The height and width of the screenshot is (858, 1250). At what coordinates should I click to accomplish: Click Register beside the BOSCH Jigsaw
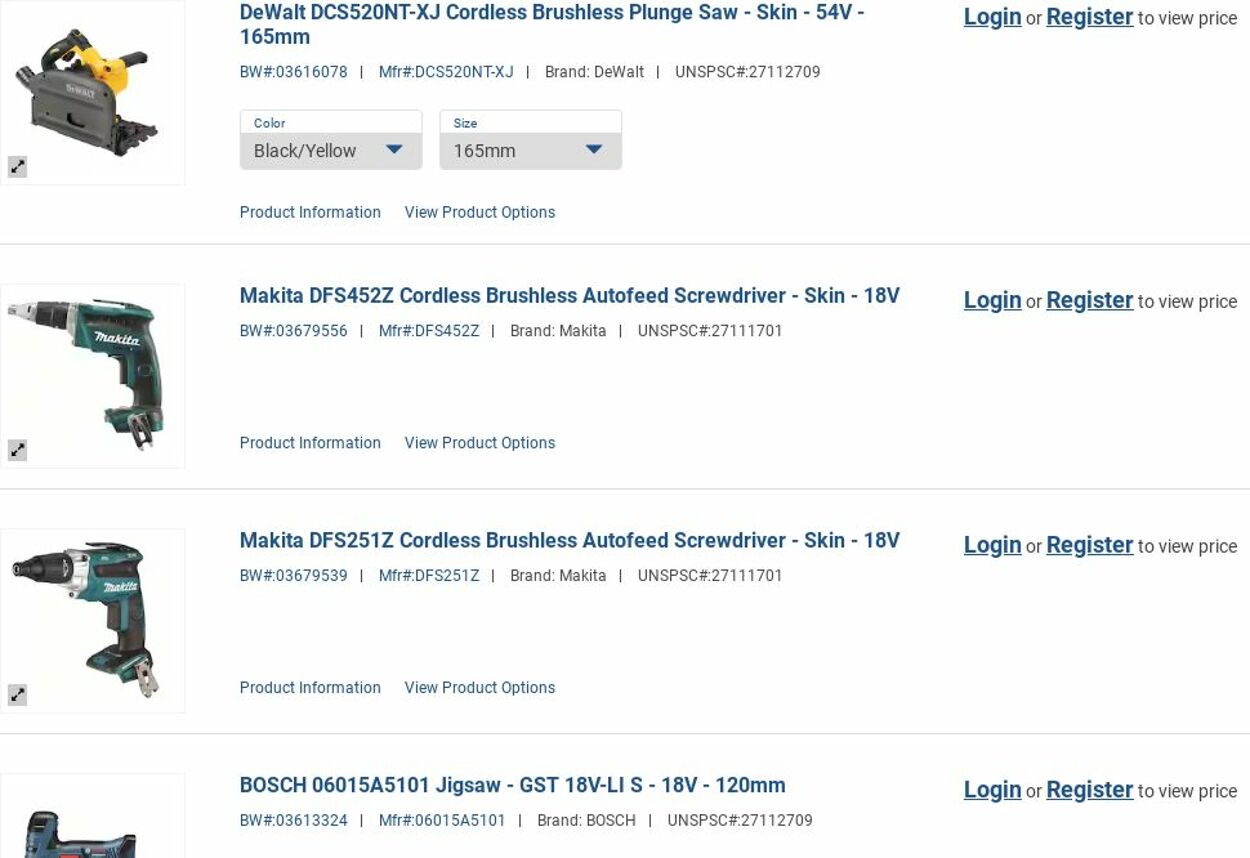point(1089,790)
